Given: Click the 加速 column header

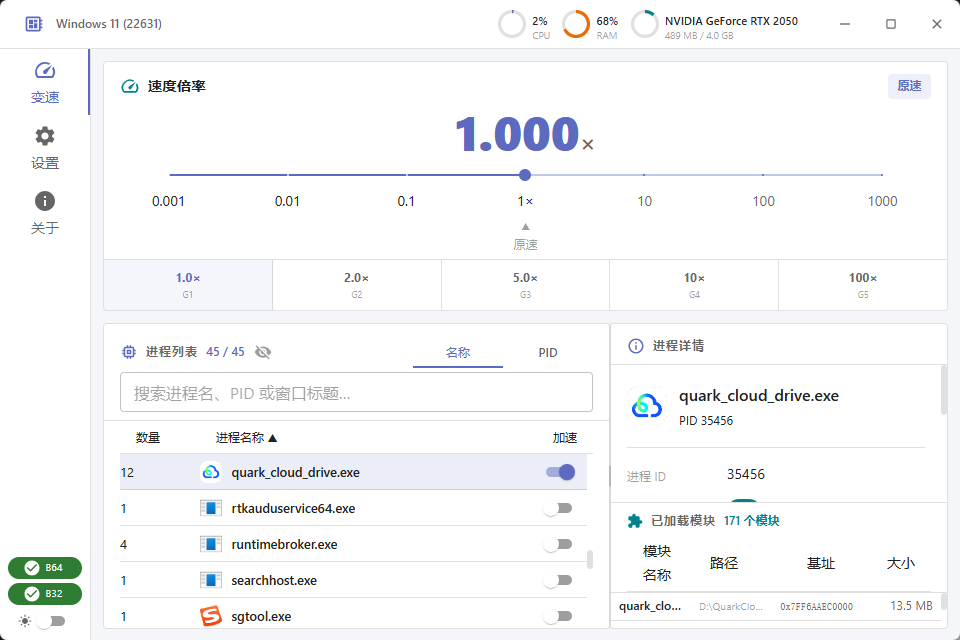Looking at the screenshot, I should pyautogui.click(x=564, y=438).
